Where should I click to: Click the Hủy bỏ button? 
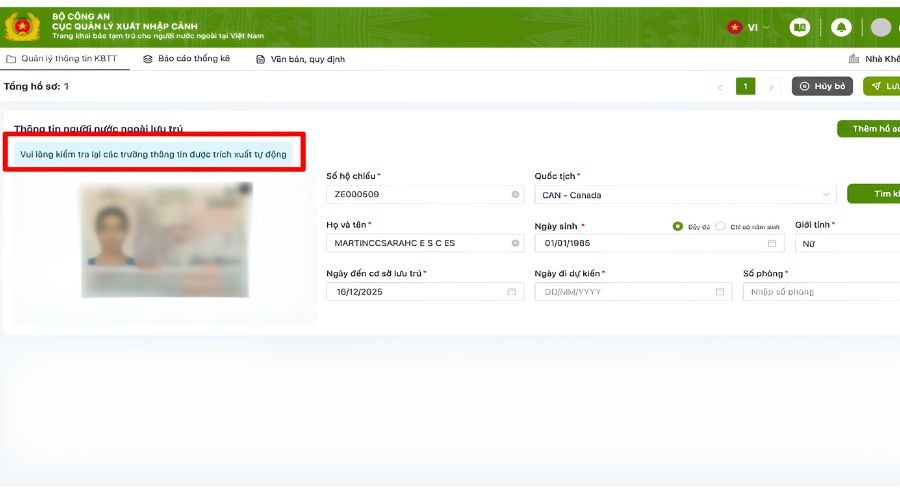coord(822,86)
